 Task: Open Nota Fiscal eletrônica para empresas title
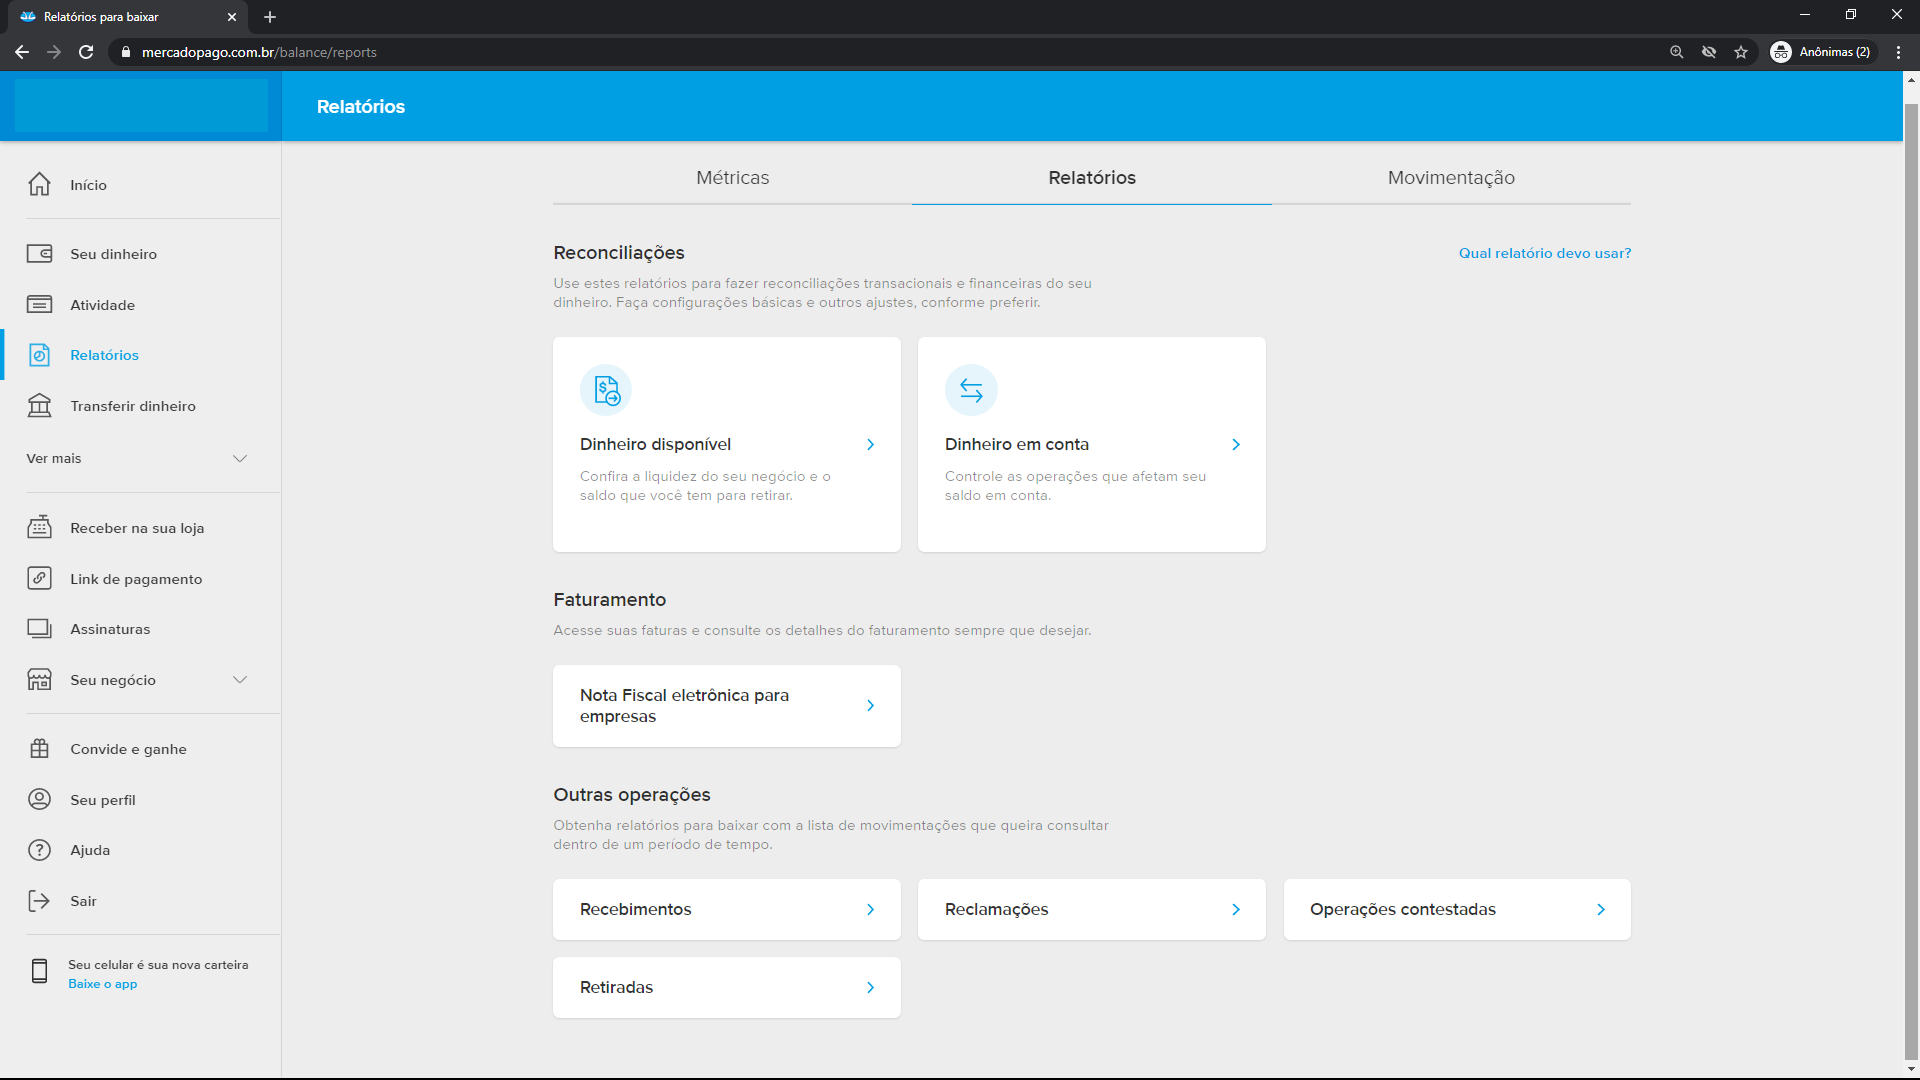[684, 706]
